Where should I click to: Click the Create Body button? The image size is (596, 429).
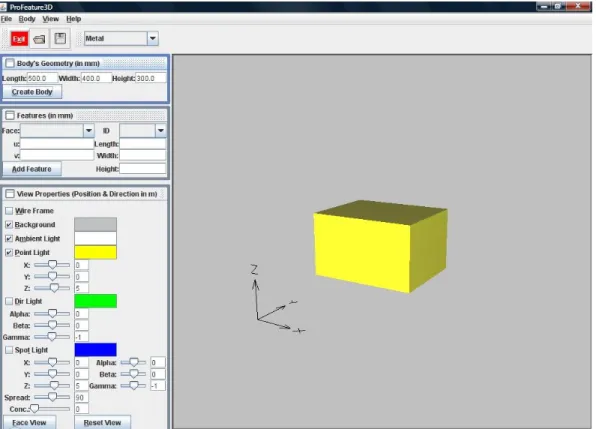pos(32,92)
